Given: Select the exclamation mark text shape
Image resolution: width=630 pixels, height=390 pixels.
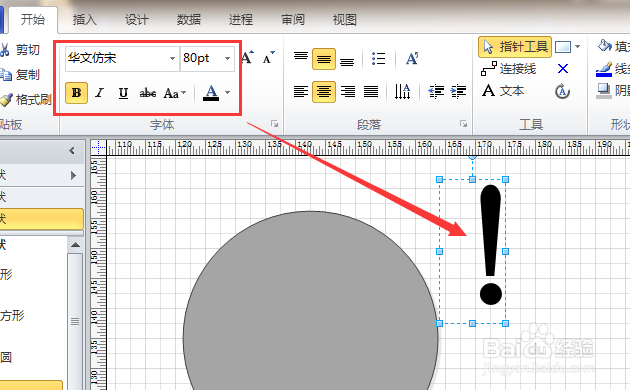Looking at the screenshot, I should point(491,245).
